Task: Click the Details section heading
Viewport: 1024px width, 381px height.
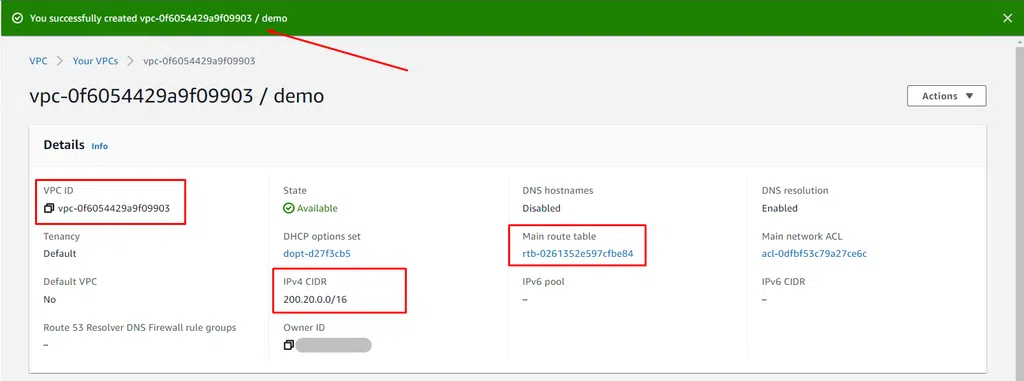Action: [x=64, y=145]
